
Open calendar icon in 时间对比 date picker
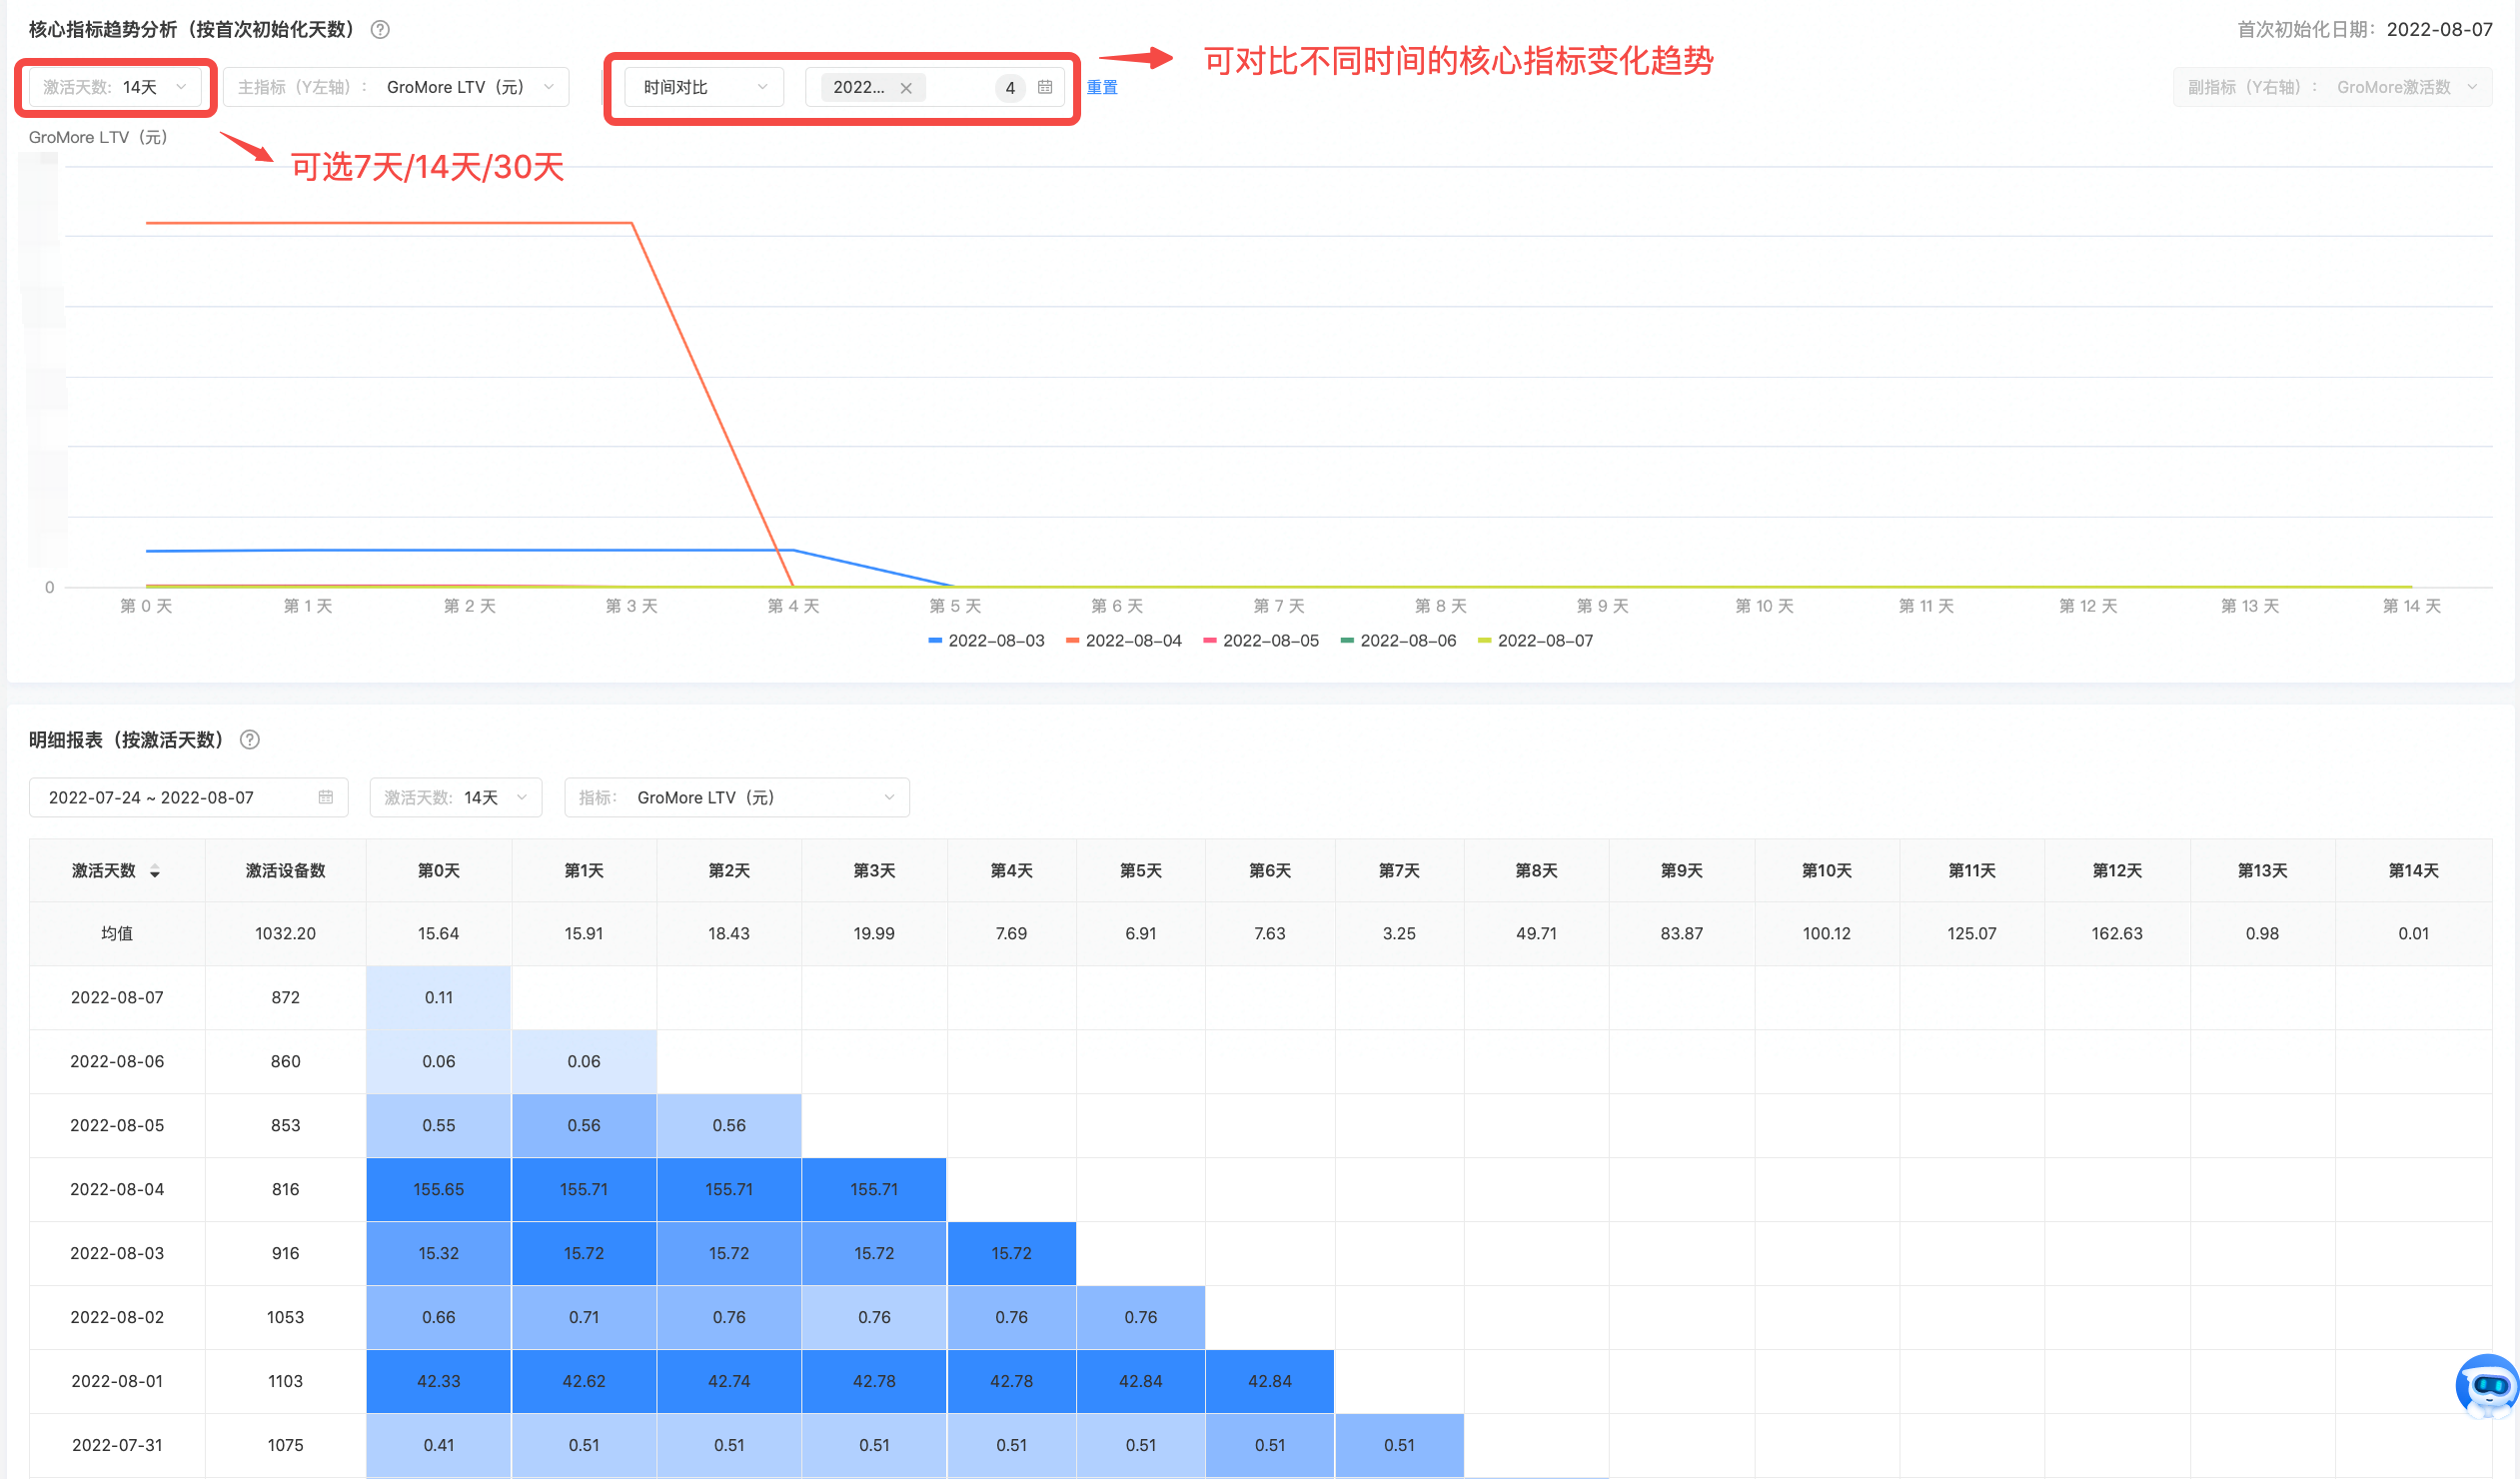click(x=1045, y=87)
